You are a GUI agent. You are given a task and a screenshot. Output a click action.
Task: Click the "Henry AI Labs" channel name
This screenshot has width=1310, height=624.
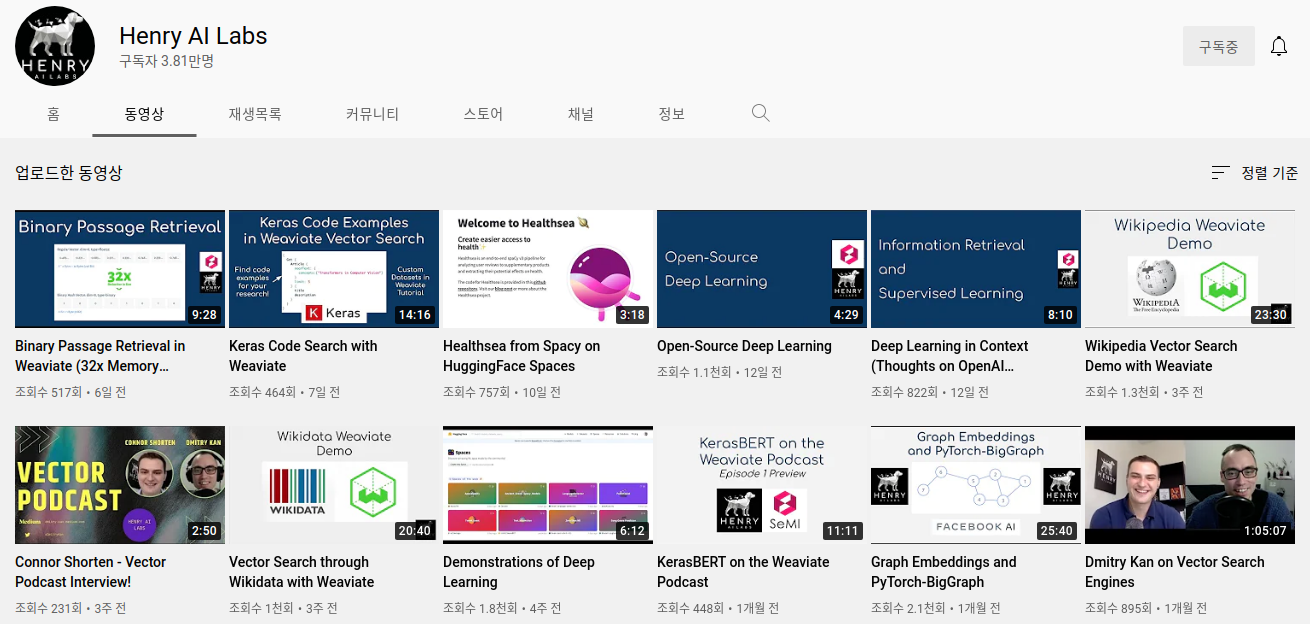click(193, 36)
